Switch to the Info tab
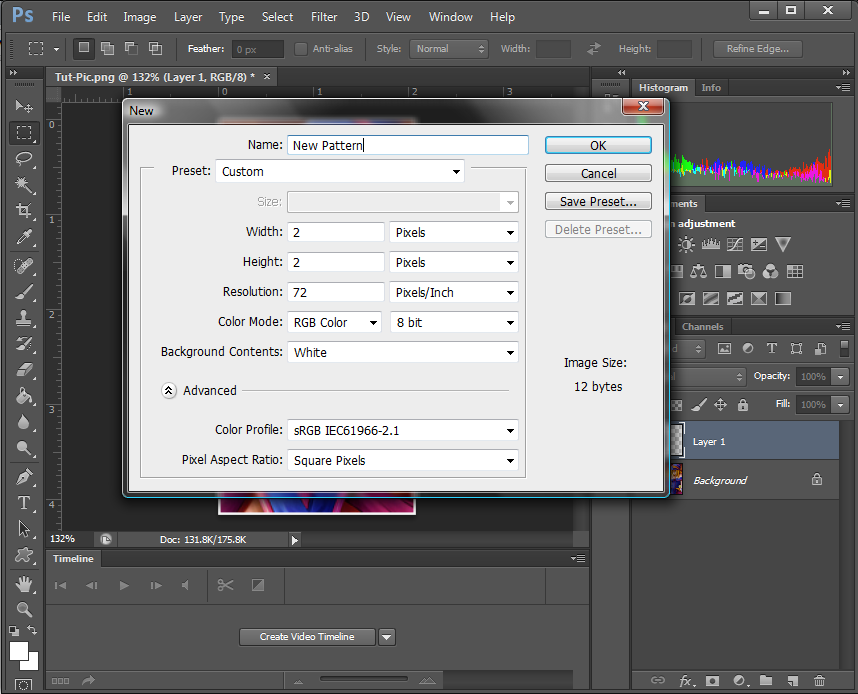The height and width of the screenshot is (694, 858). 711,88
